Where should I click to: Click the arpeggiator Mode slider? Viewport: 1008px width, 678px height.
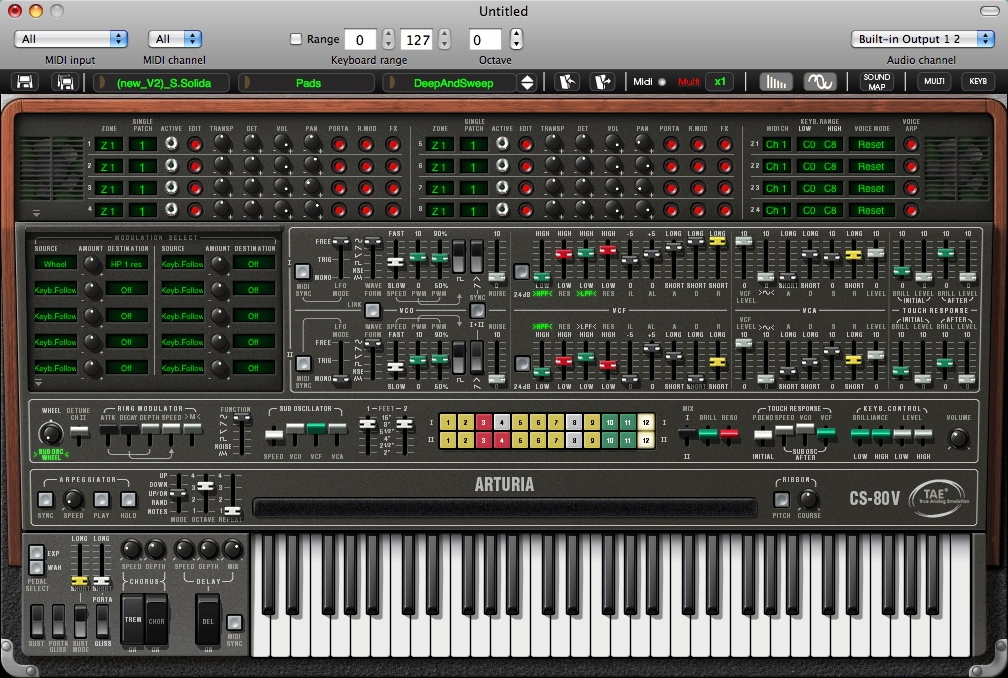179,494
